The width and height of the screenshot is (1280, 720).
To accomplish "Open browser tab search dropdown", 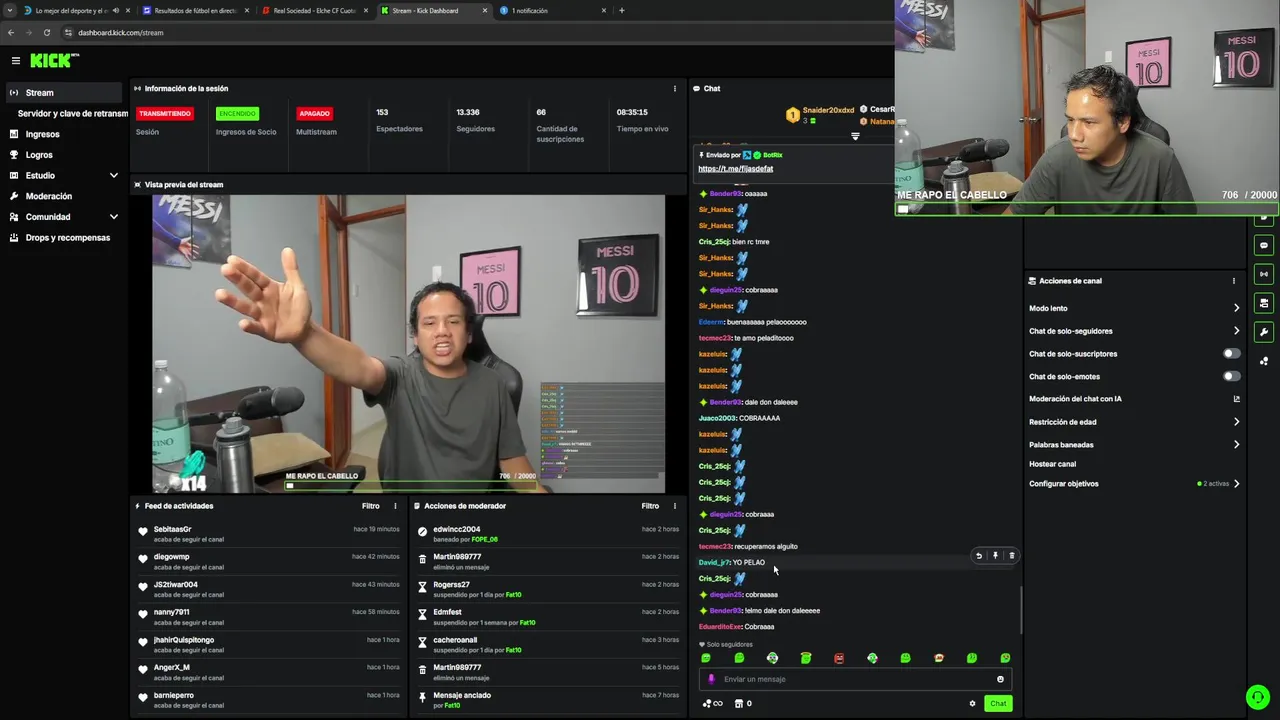I will (11, 11).
